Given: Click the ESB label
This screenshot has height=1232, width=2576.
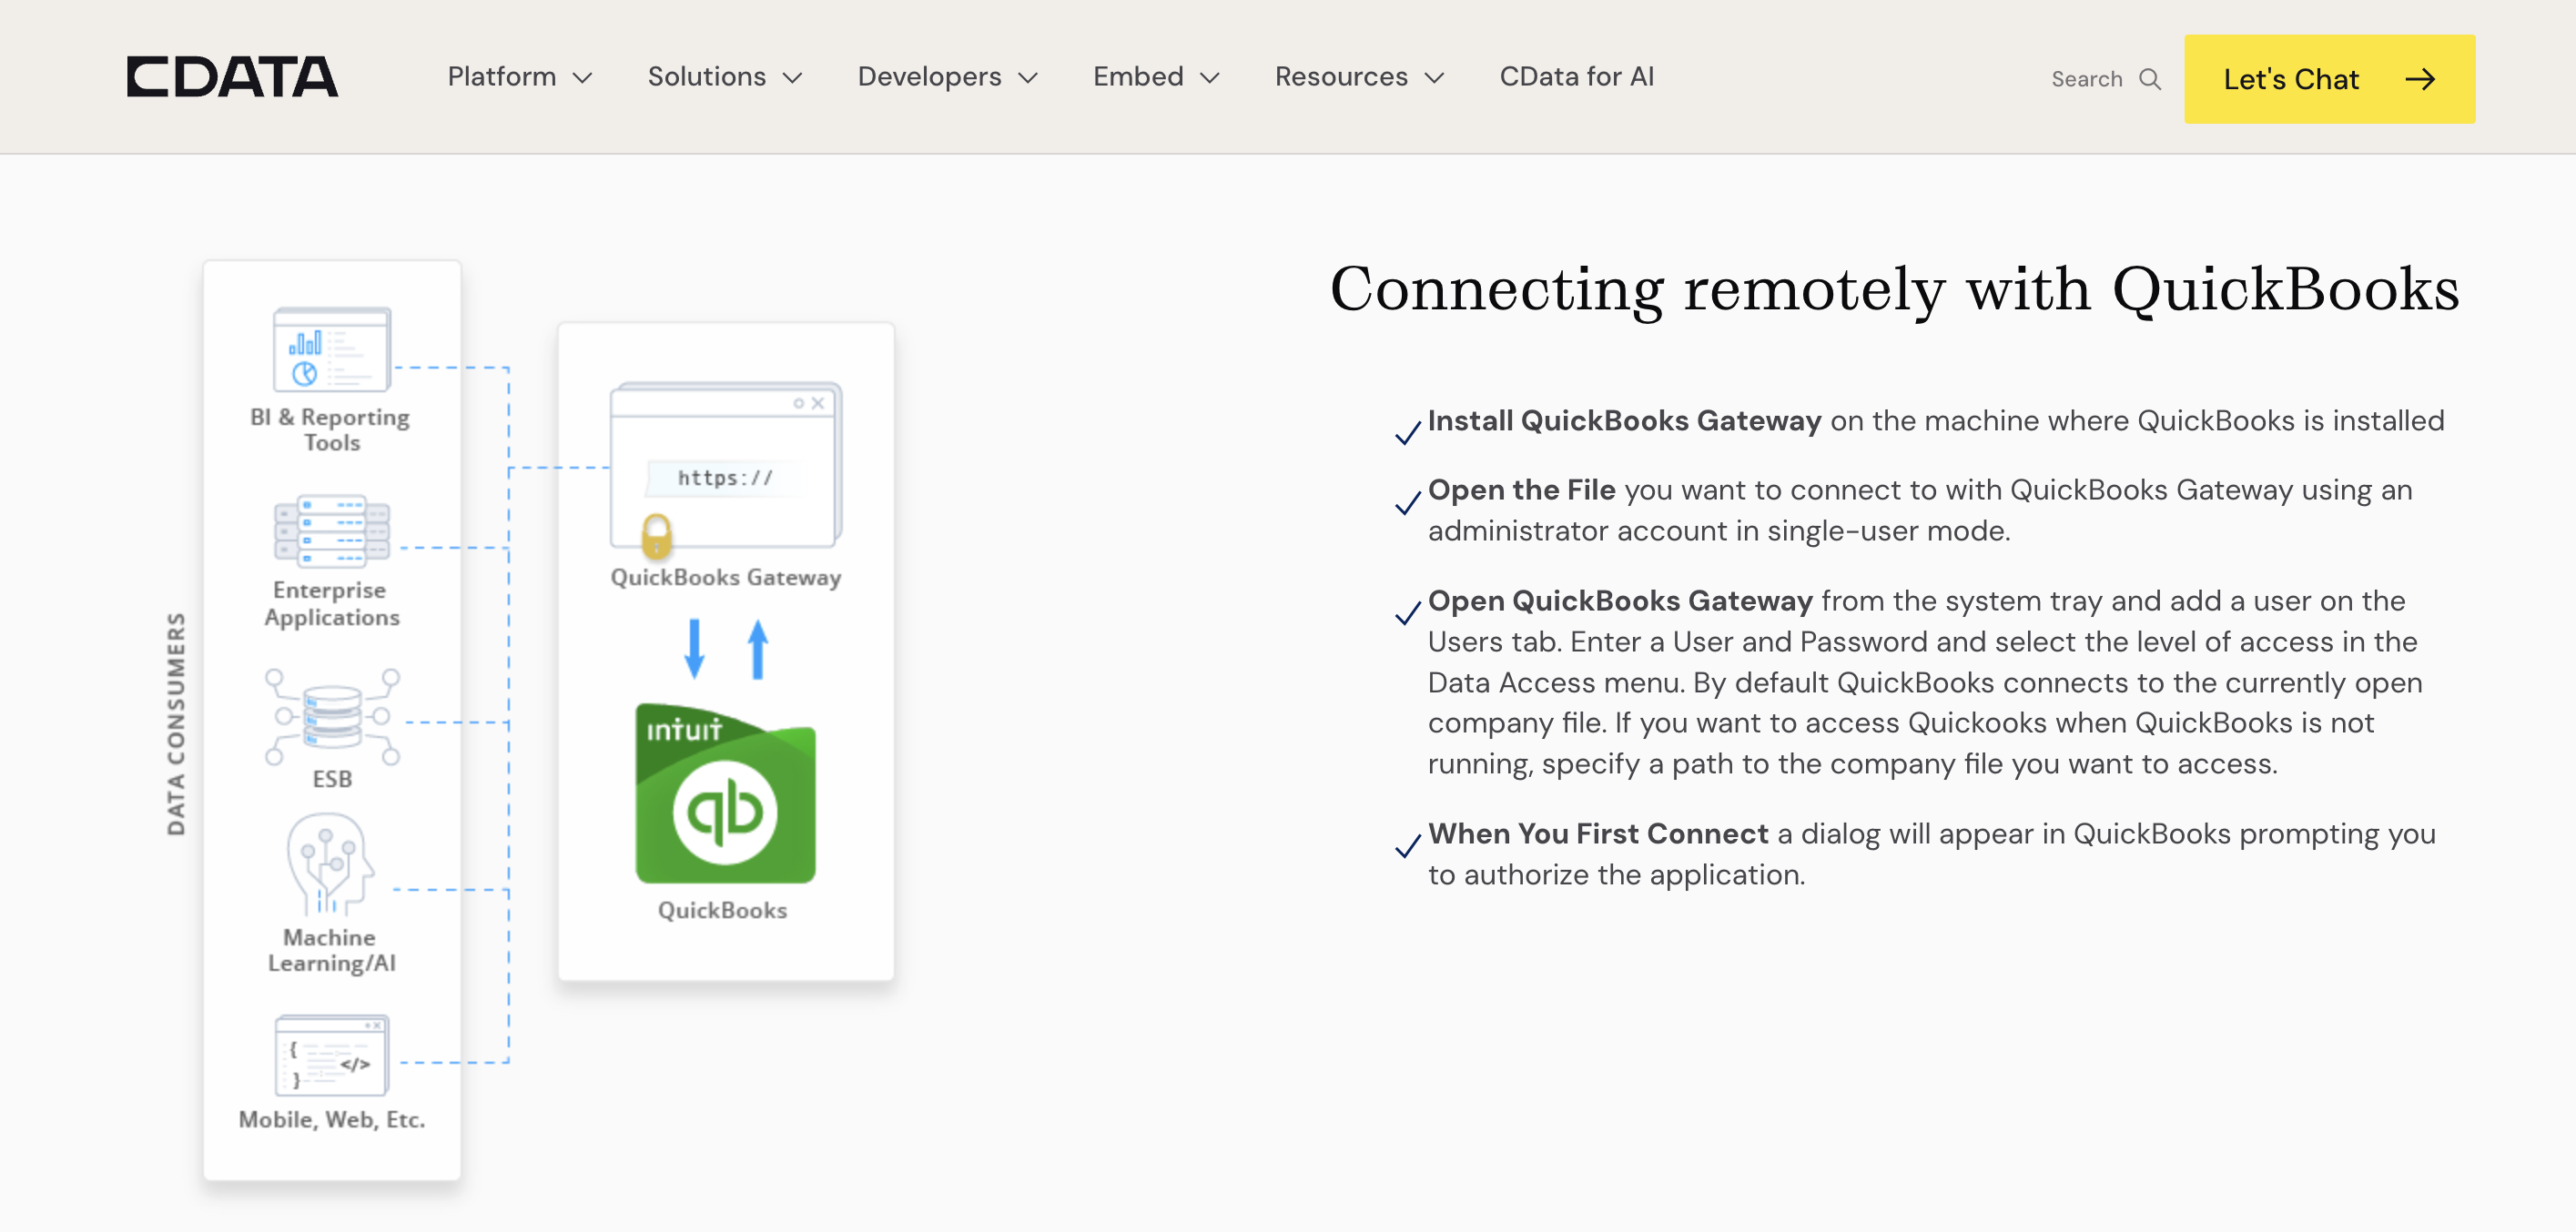Looking at the screenshot, I should click(x=332, y=779).
